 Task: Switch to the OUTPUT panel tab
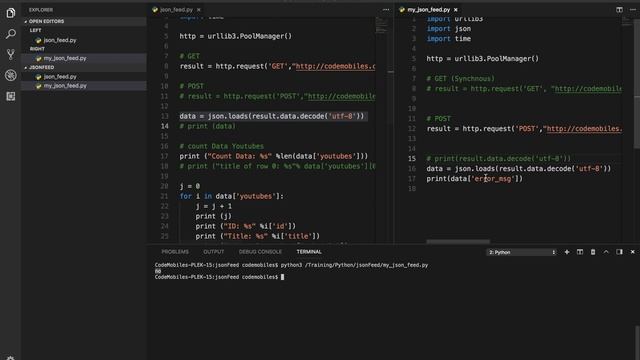pyautogui.click(x=213, y=252)
